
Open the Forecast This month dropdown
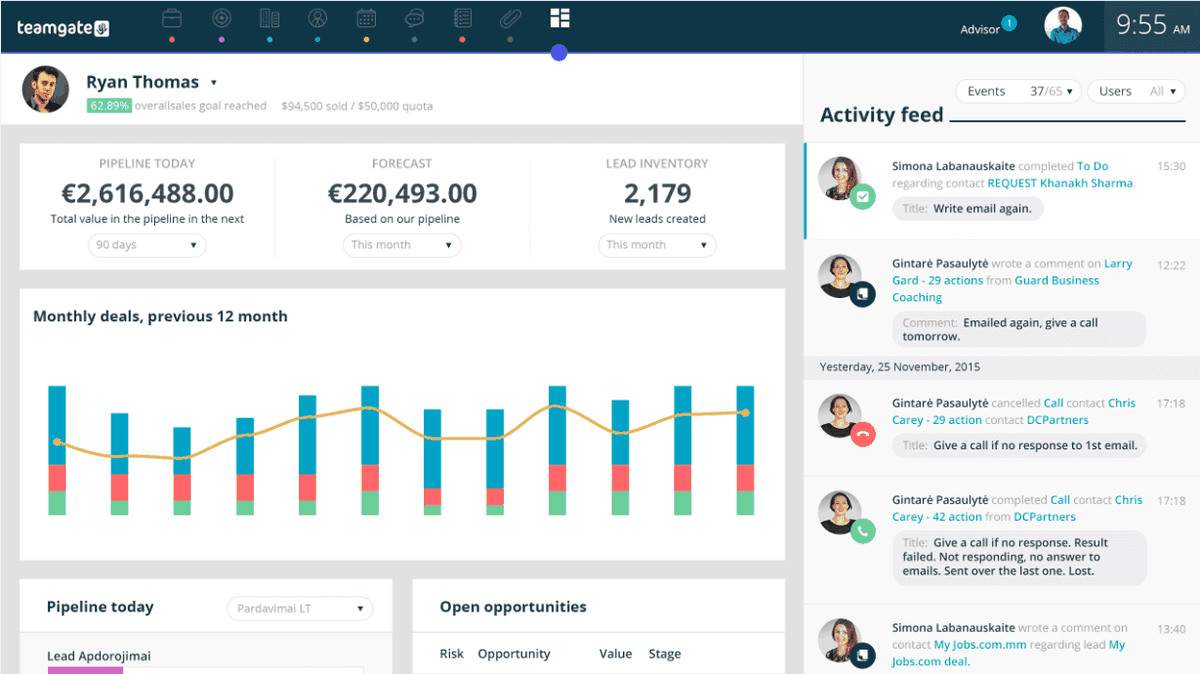402,245
